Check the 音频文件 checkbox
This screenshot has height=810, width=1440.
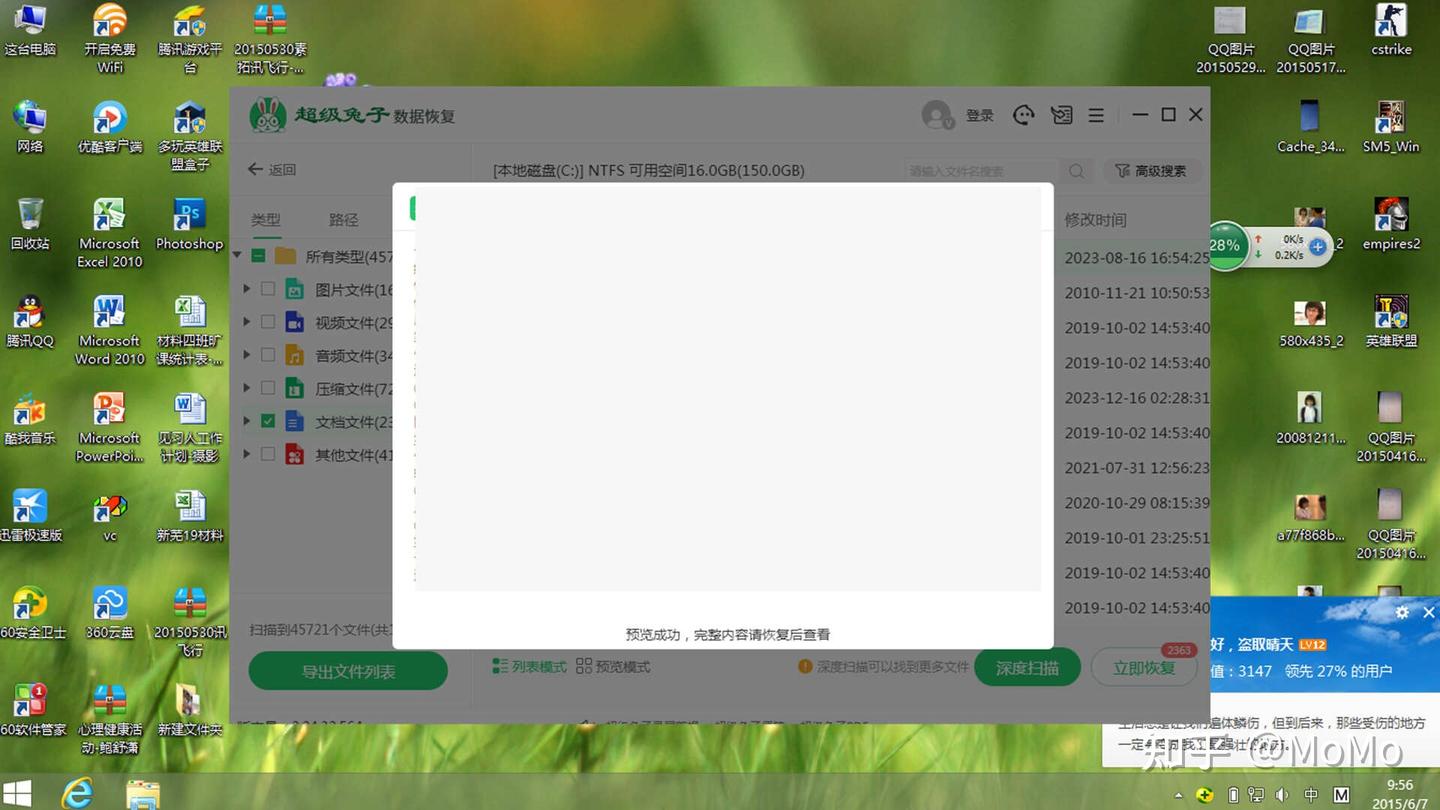coord(268,355)
